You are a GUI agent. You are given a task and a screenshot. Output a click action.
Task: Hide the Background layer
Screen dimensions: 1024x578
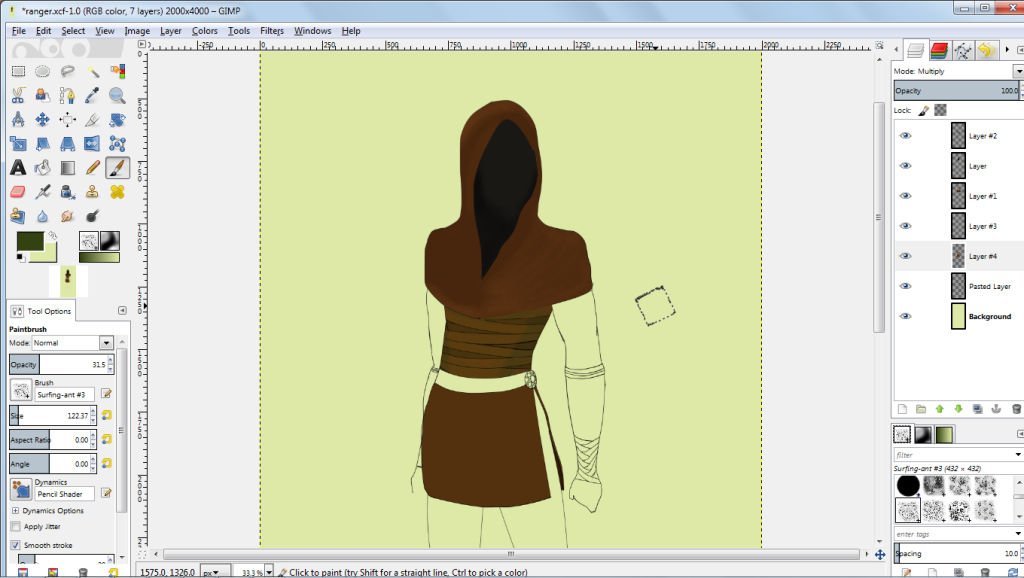(x=906, y=317)
